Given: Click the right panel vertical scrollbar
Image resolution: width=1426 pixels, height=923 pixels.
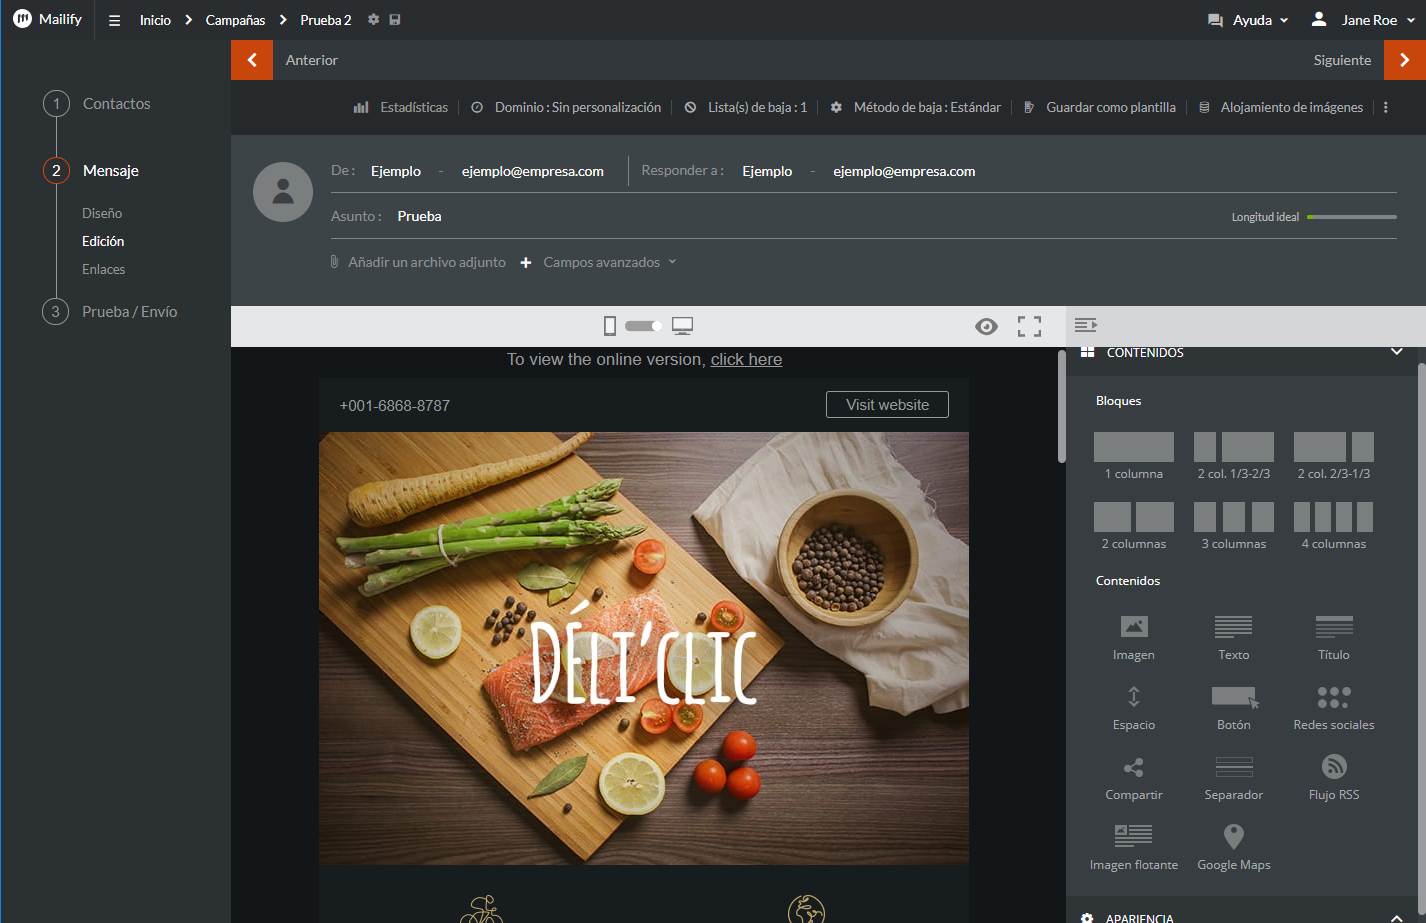Looking at the screenshot, I should [1421, 640].
